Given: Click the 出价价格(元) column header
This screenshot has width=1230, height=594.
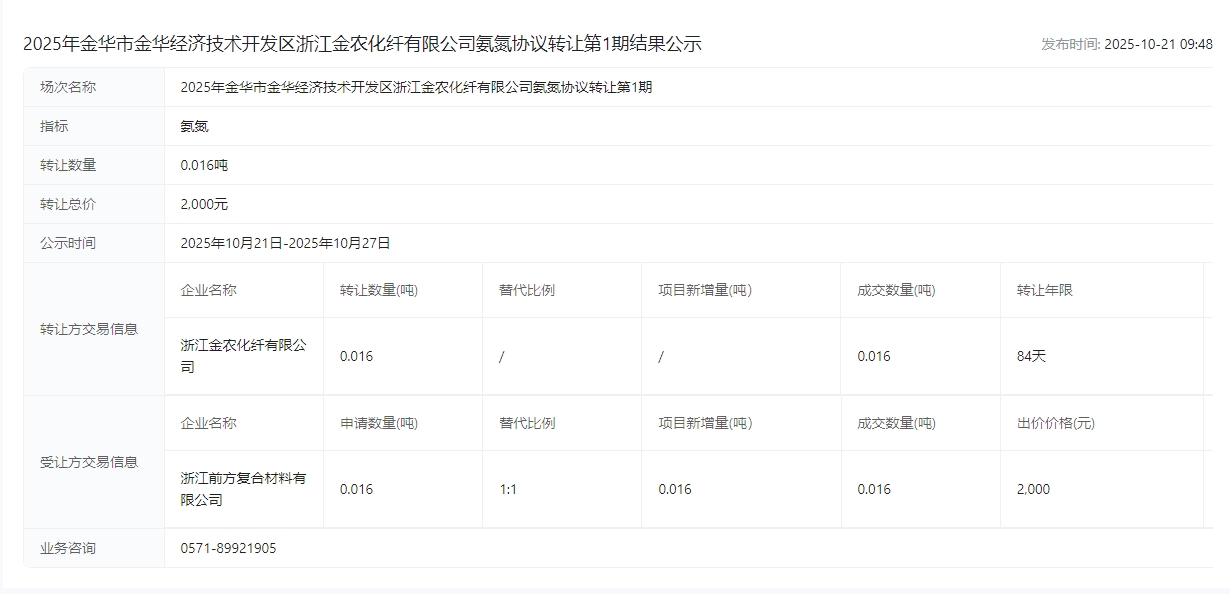Looking at the screenshot, I should [1055, 423].
